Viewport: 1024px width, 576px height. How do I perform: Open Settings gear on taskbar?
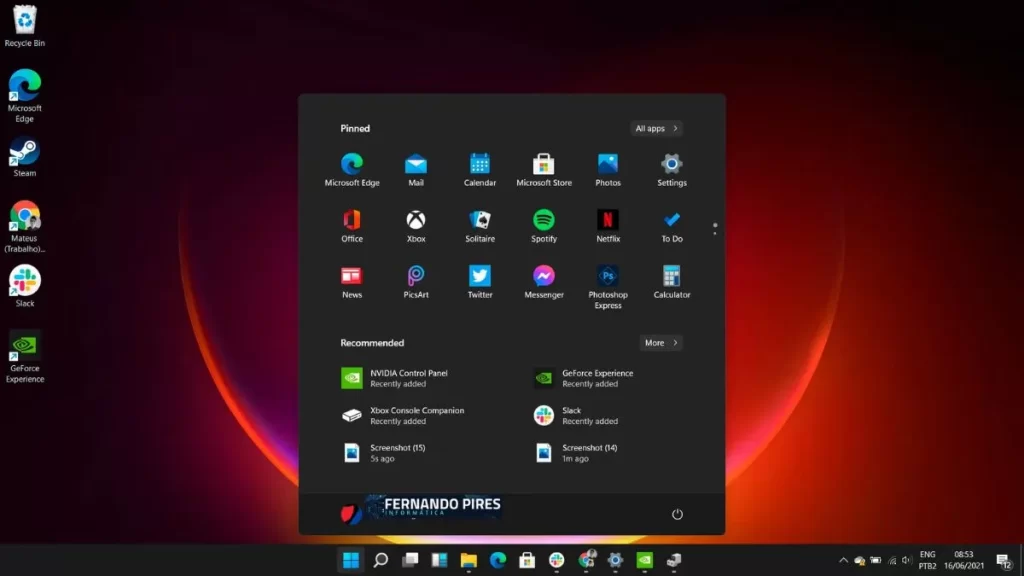615,560
